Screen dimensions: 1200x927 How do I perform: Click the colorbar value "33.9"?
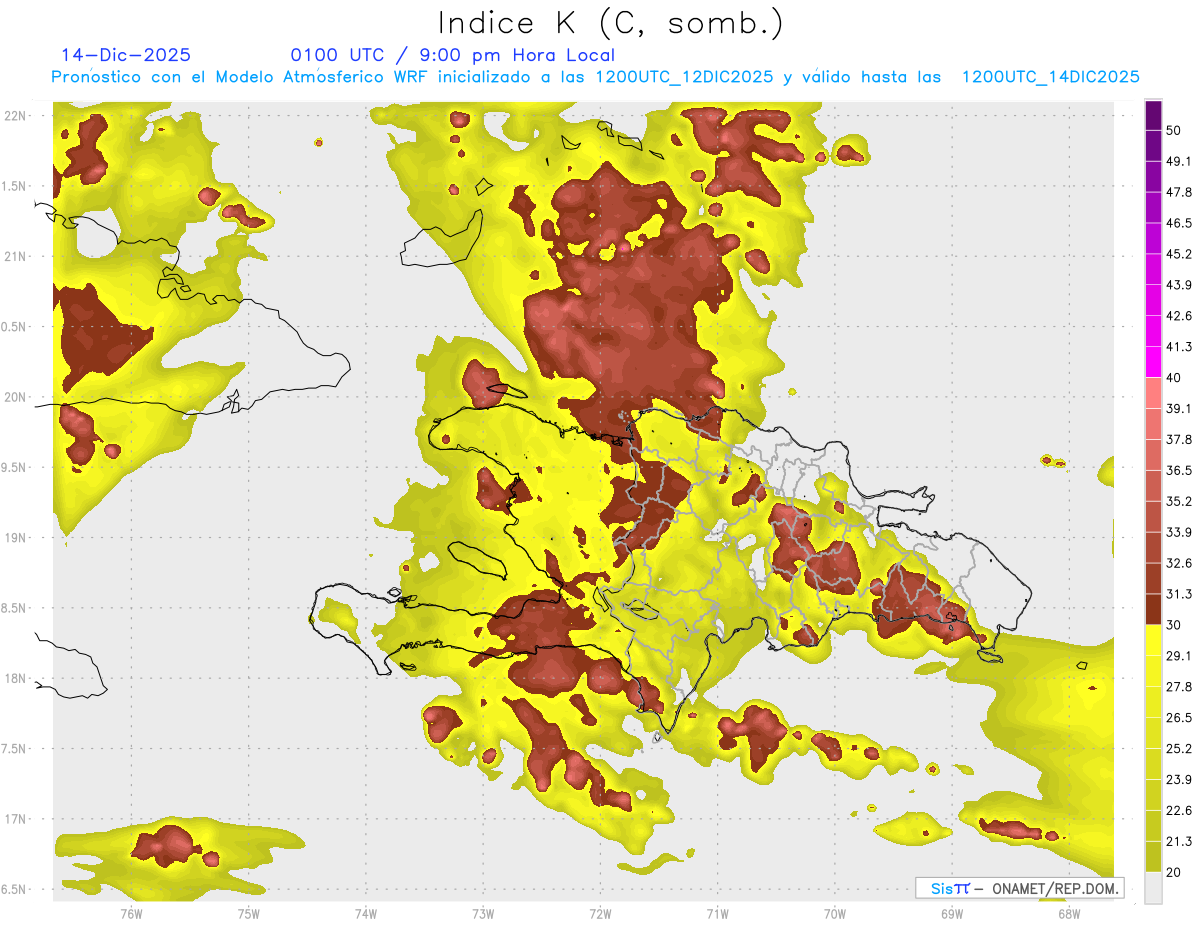1179,532
